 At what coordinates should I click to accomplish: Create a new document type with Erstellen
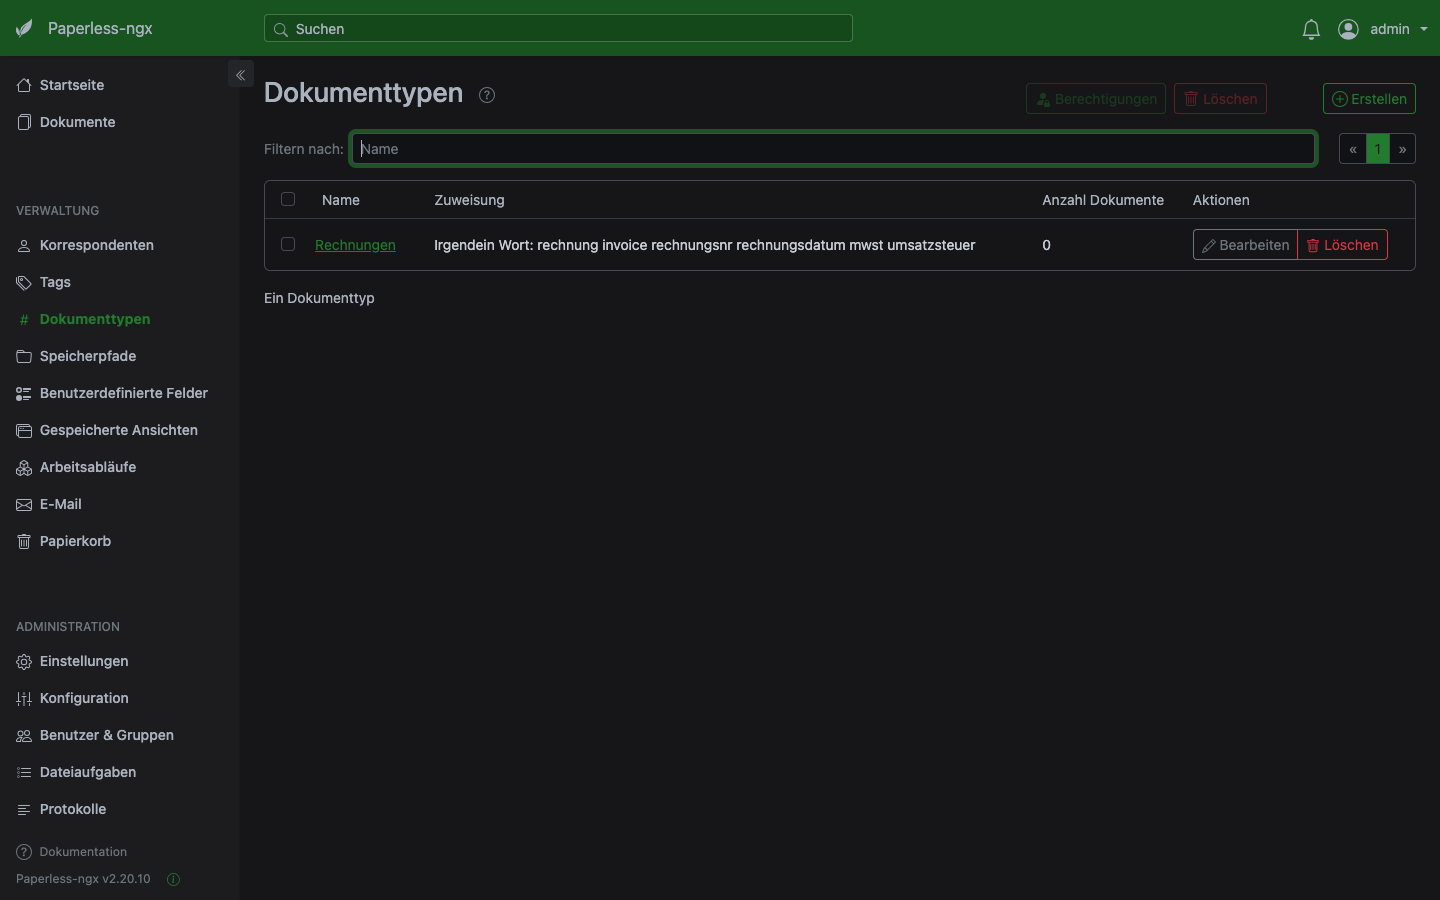(x=1369, y=98)
